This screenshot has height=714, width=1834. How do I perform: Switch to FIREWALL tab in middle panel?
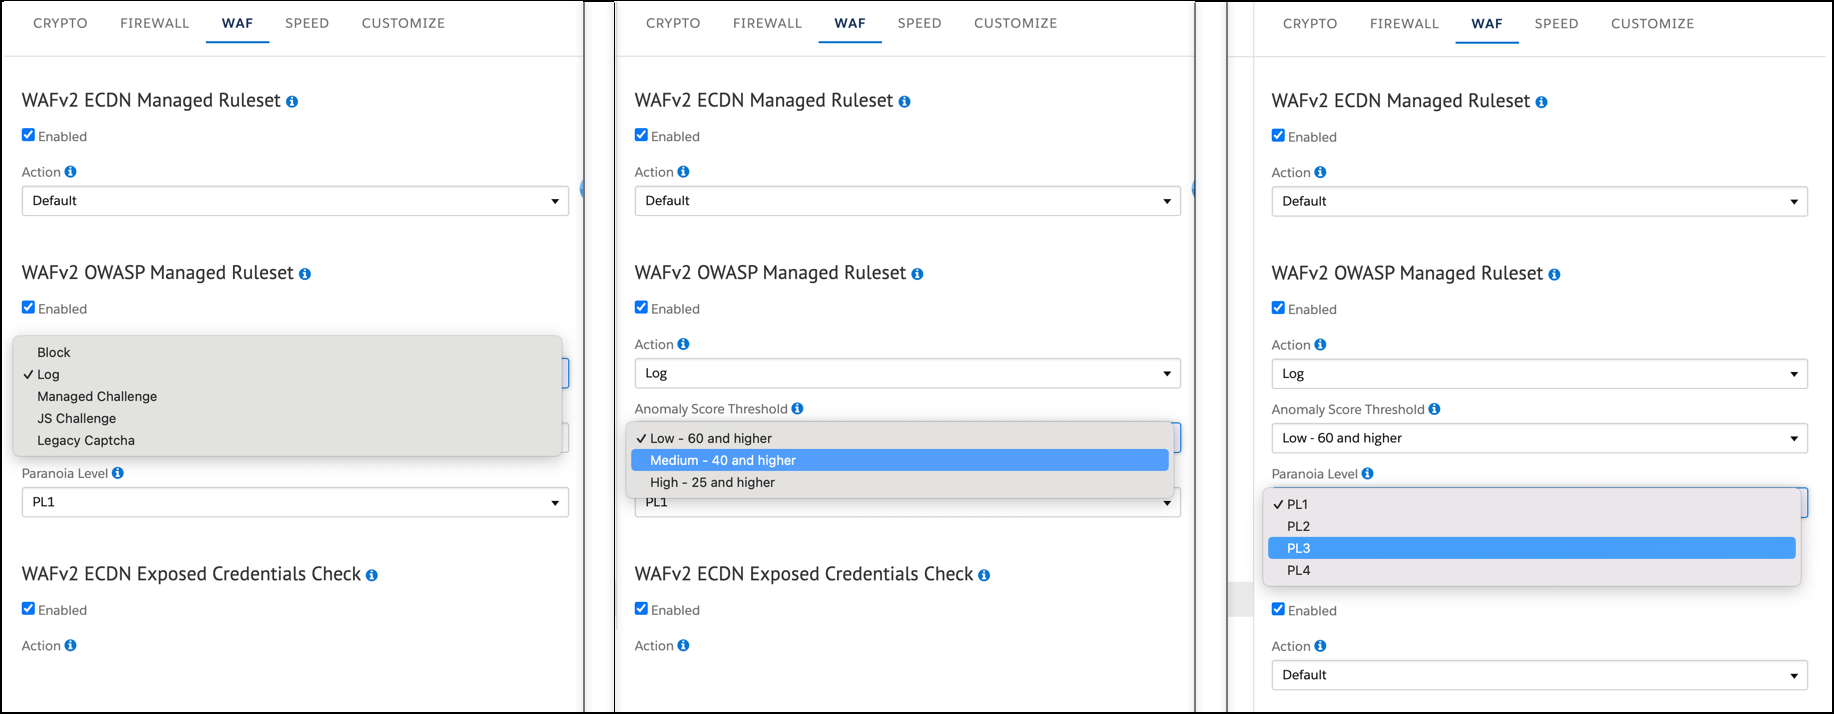[x=767, y=23]
